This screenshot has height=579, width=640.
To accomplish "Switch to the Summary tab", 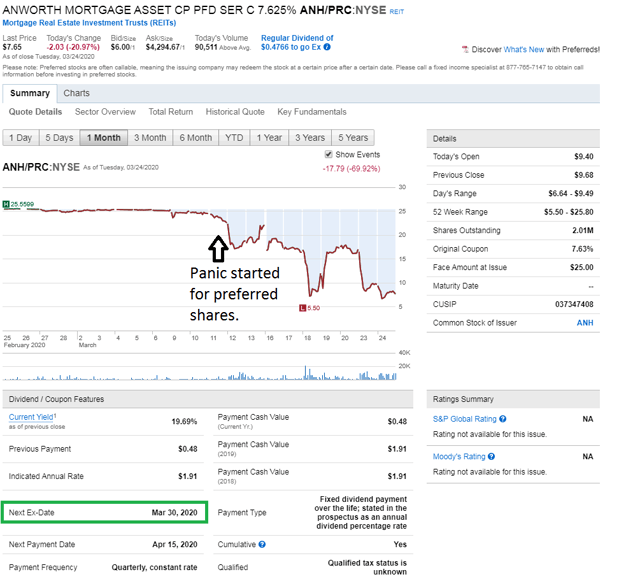I will [x=30, y=93].
